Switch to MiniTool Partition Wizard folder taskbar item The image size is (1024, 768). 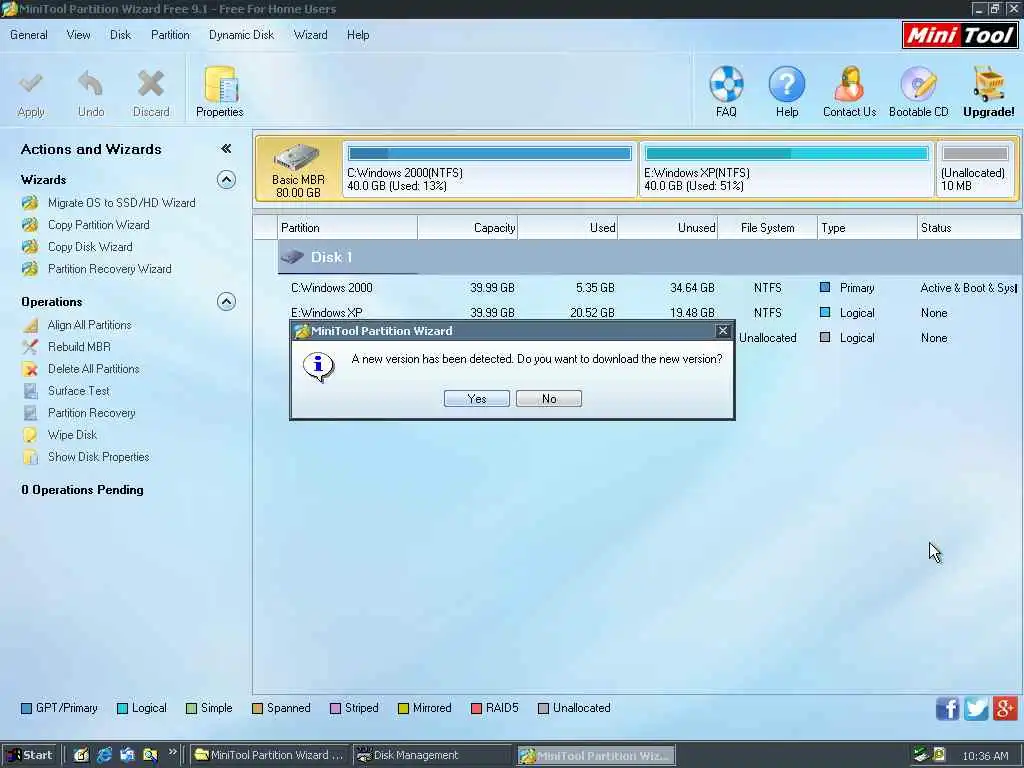point(270,756)
